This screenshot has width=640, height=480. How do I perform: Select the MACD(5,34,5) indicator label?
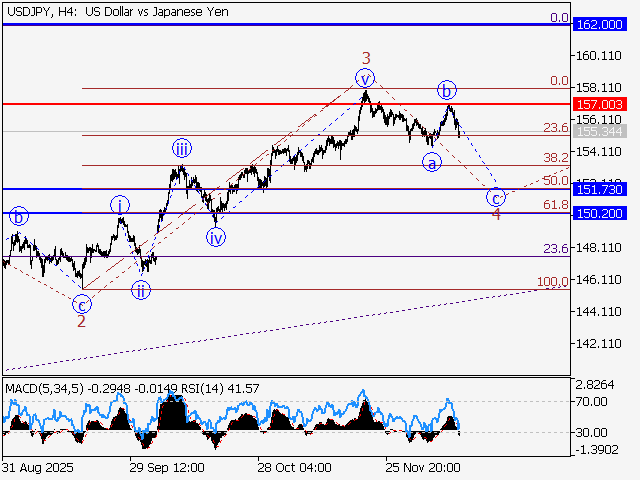coord(44,387)
